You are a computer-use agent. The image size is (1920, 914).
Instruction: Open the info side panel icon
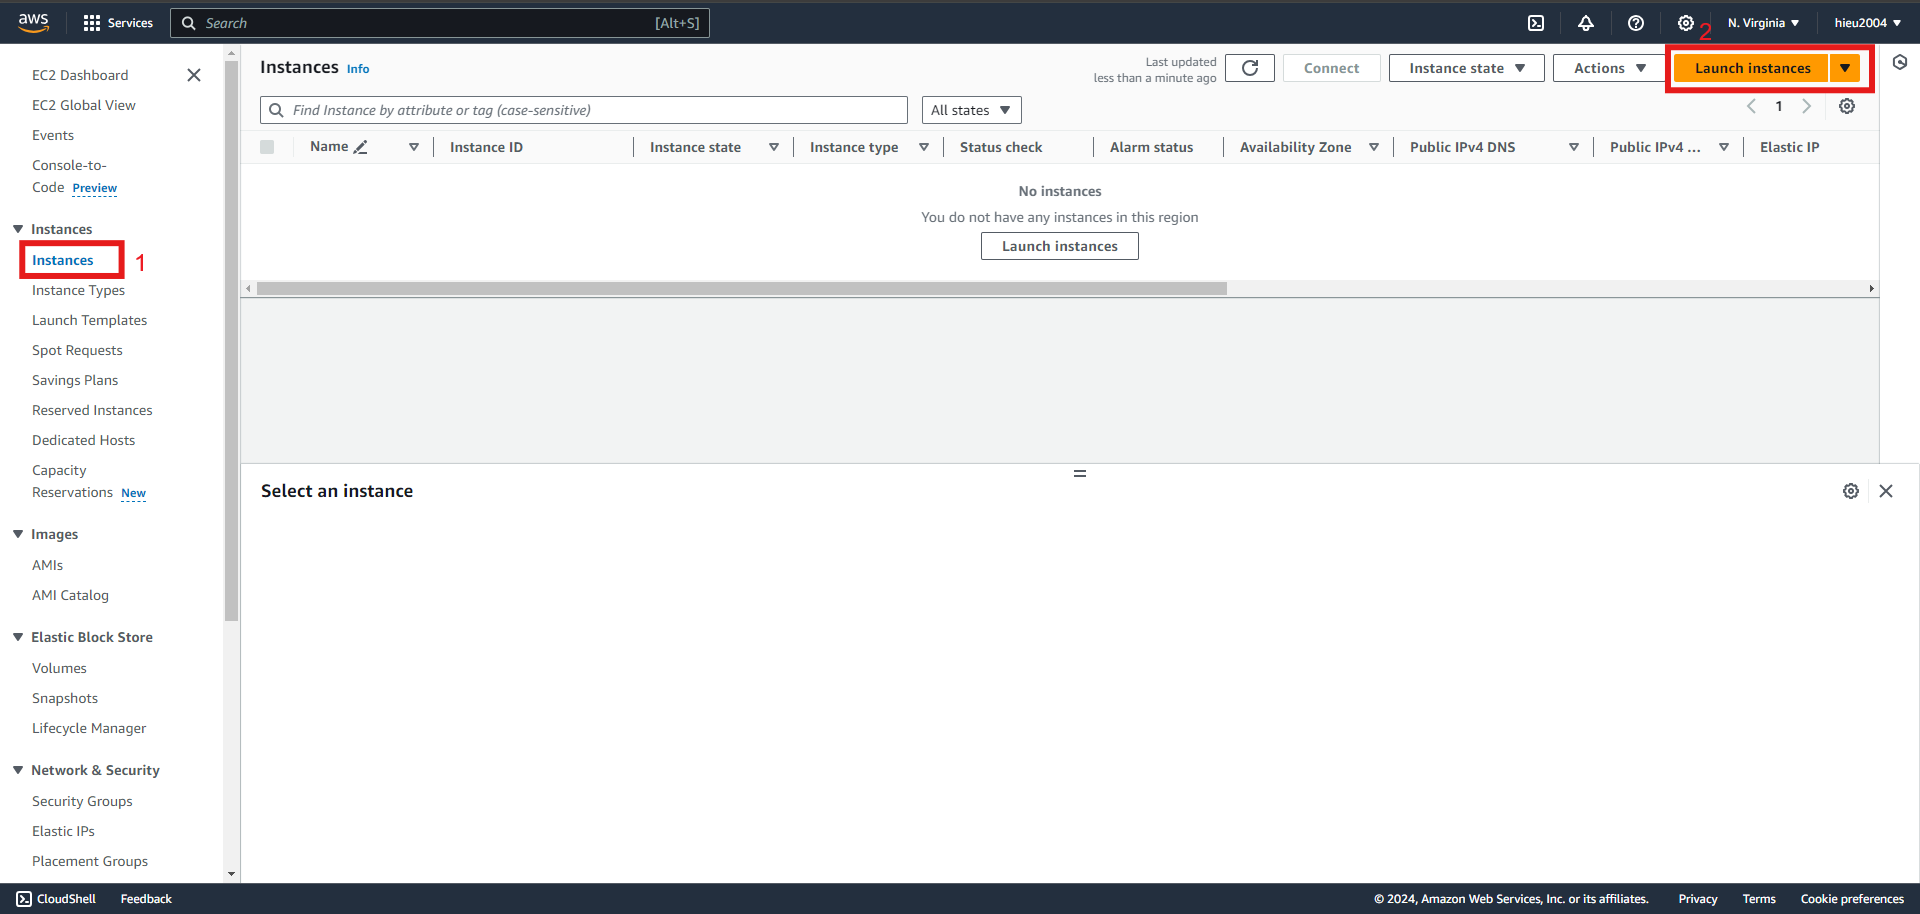[x=1900, y=62]
